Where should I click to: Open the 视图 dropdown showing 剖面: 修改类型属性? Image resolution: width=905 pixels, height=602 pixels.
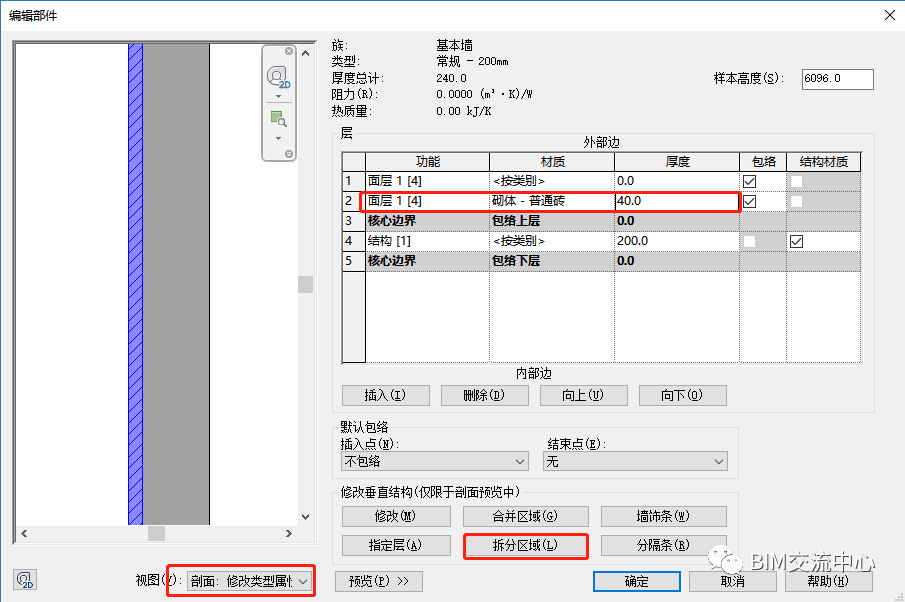click(249, 581)
